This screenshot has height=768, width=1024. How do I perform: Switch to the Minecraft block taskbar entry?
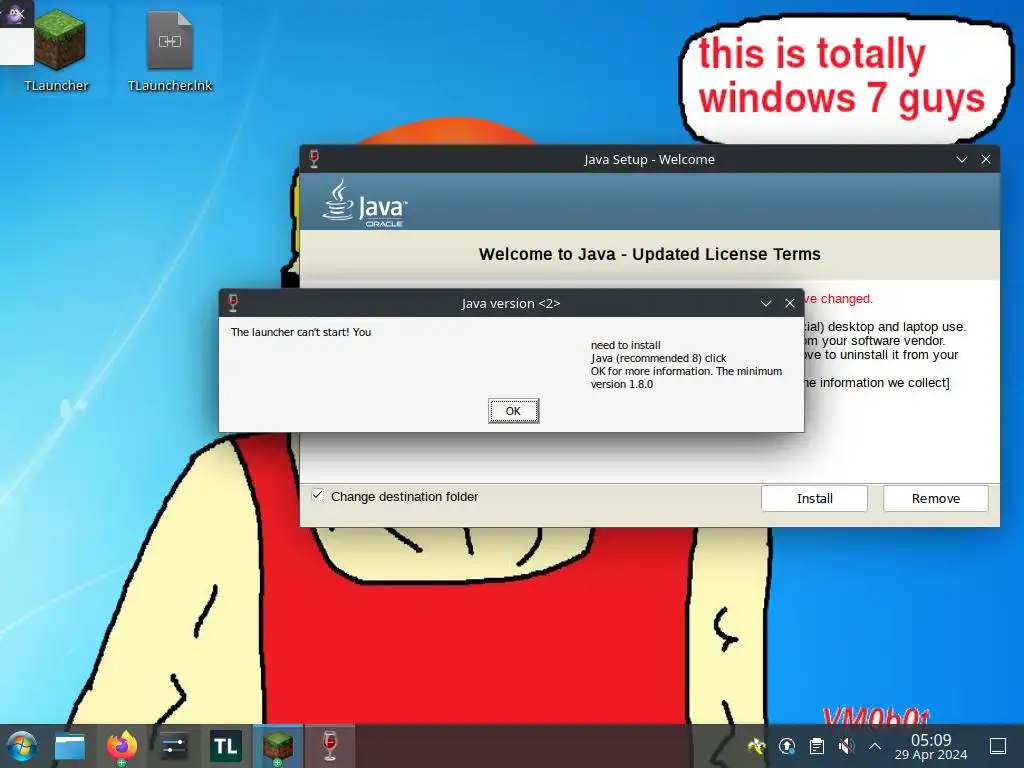[278, 746]
